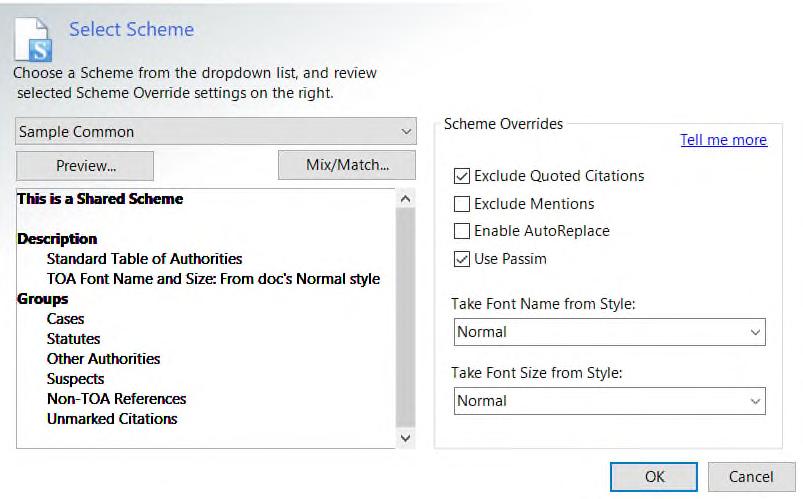Confirm the dialog with OK
Viewport: 803px width, 499px height.
coord(654,477)
